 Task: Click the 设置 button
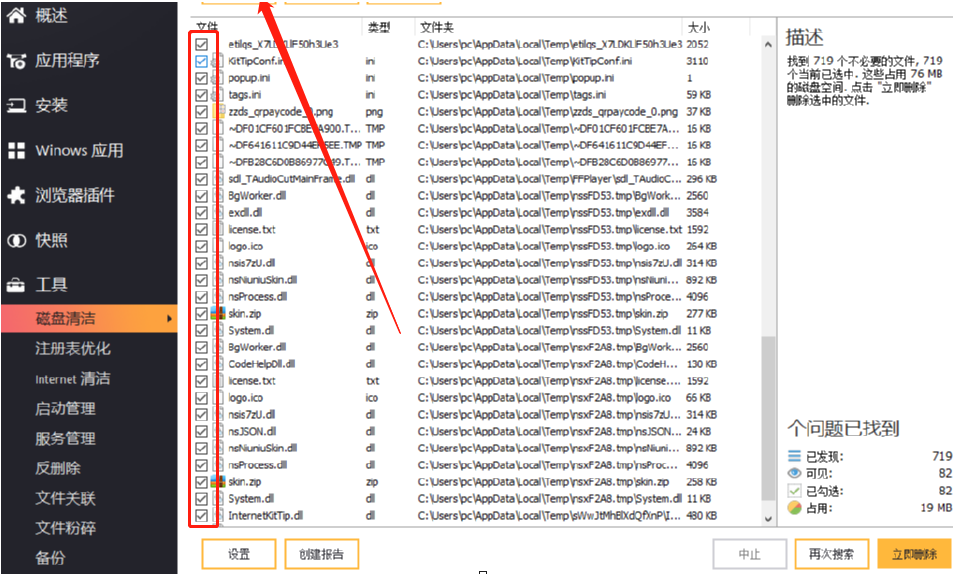pyautogui.click(x=239, y=554)
